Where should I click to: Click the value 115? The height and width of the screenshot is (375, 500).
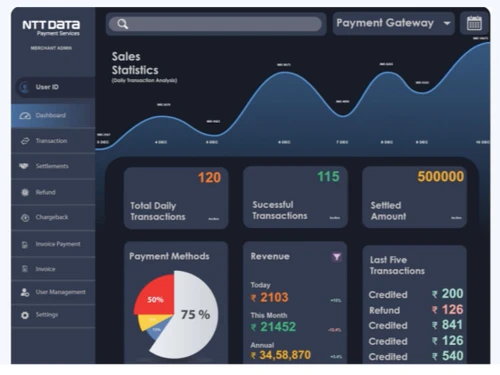pyautogui.click(x=328, y=177)
